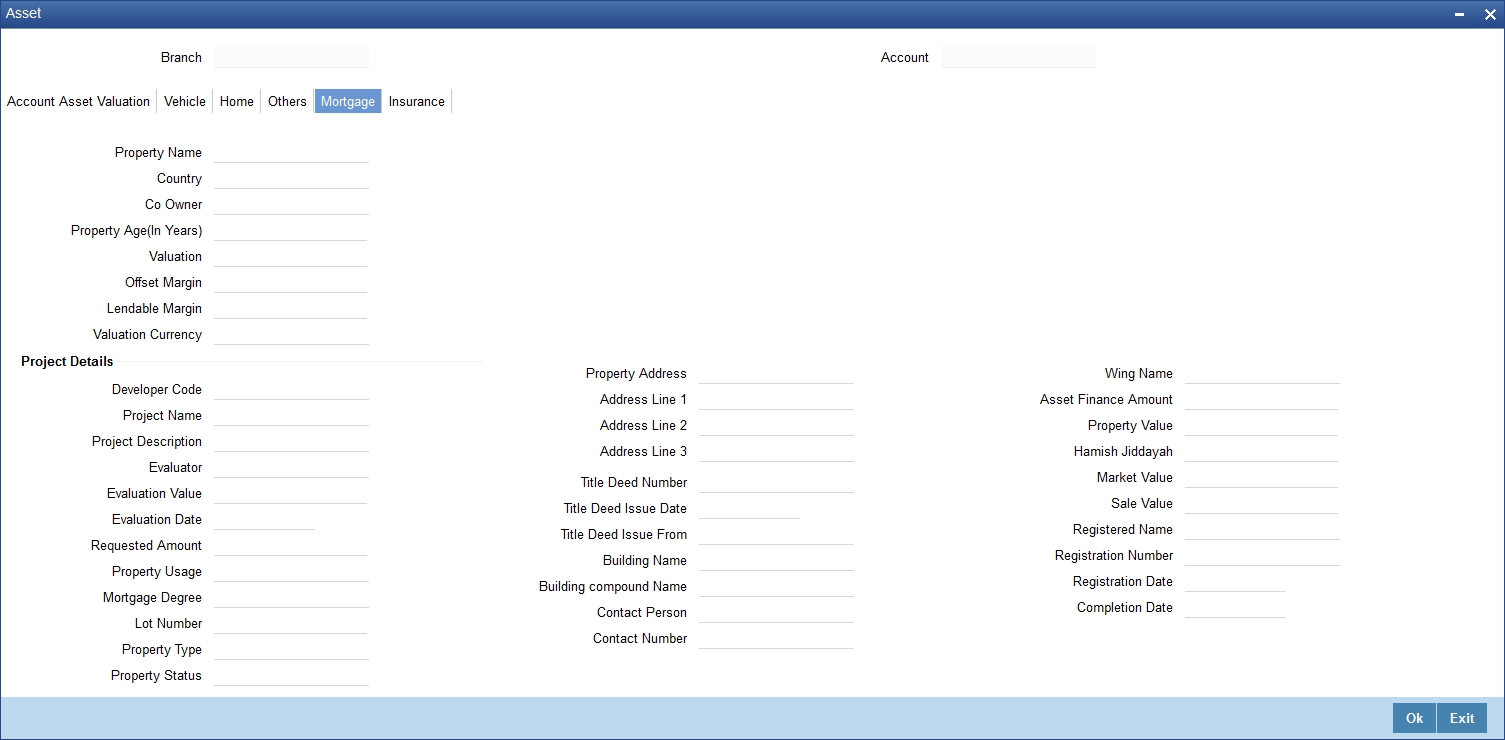Screen dimensions: 1505x740
Task: Focus the Market Value field
Action: coord(1261,477)
